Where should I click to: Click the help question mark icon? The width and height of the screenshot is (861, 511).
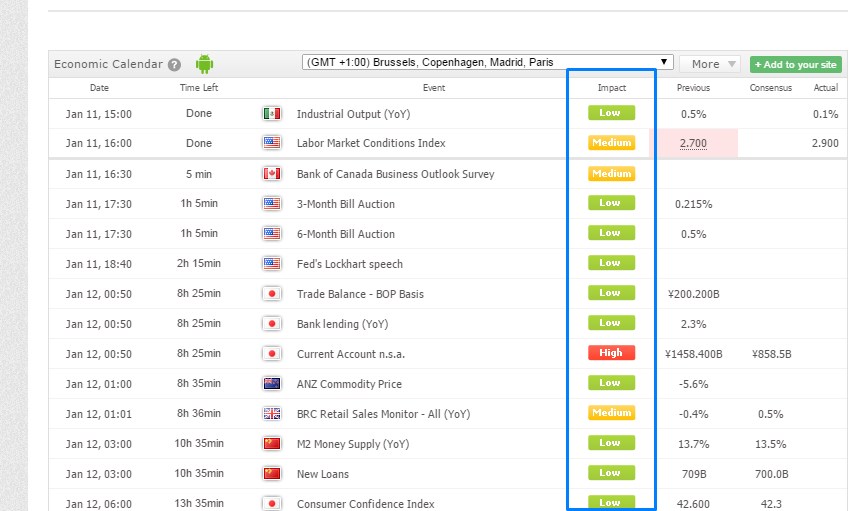[x=175, y=65]
